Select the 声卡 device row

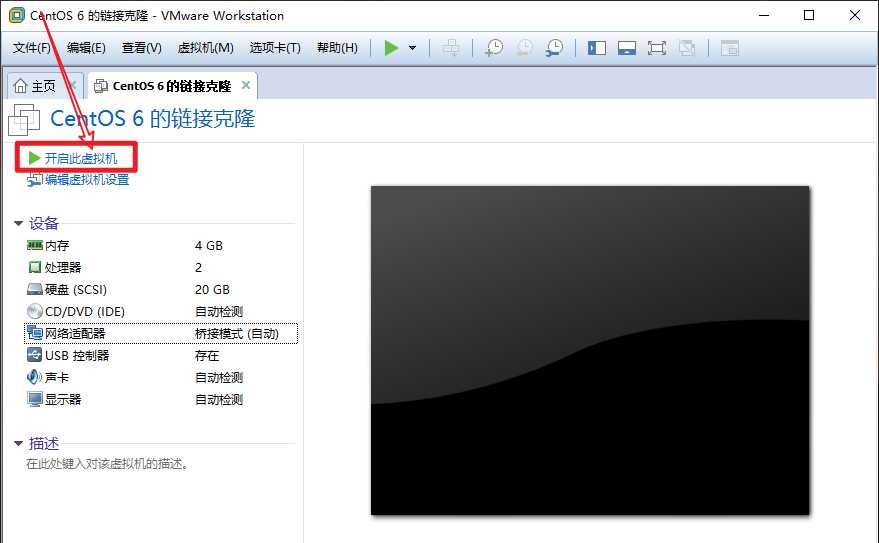(161, 378)
